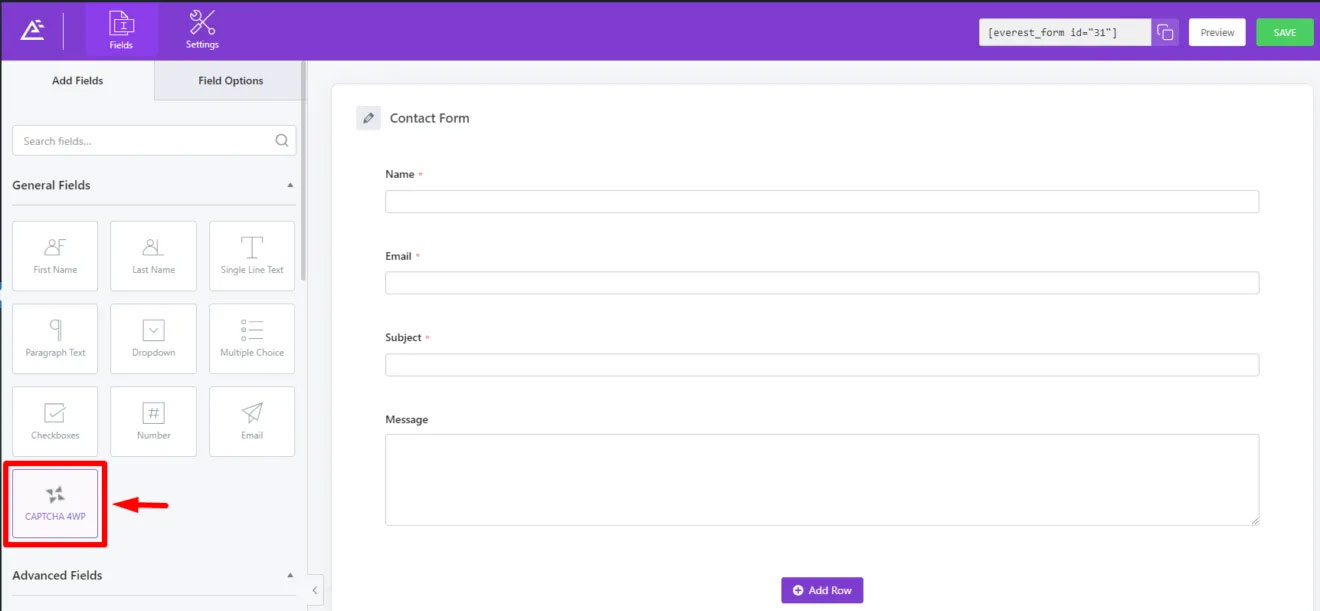Viewport: 1320px width, 611px height.
Task: Click the Email input in the form
Action: point(822,283)
